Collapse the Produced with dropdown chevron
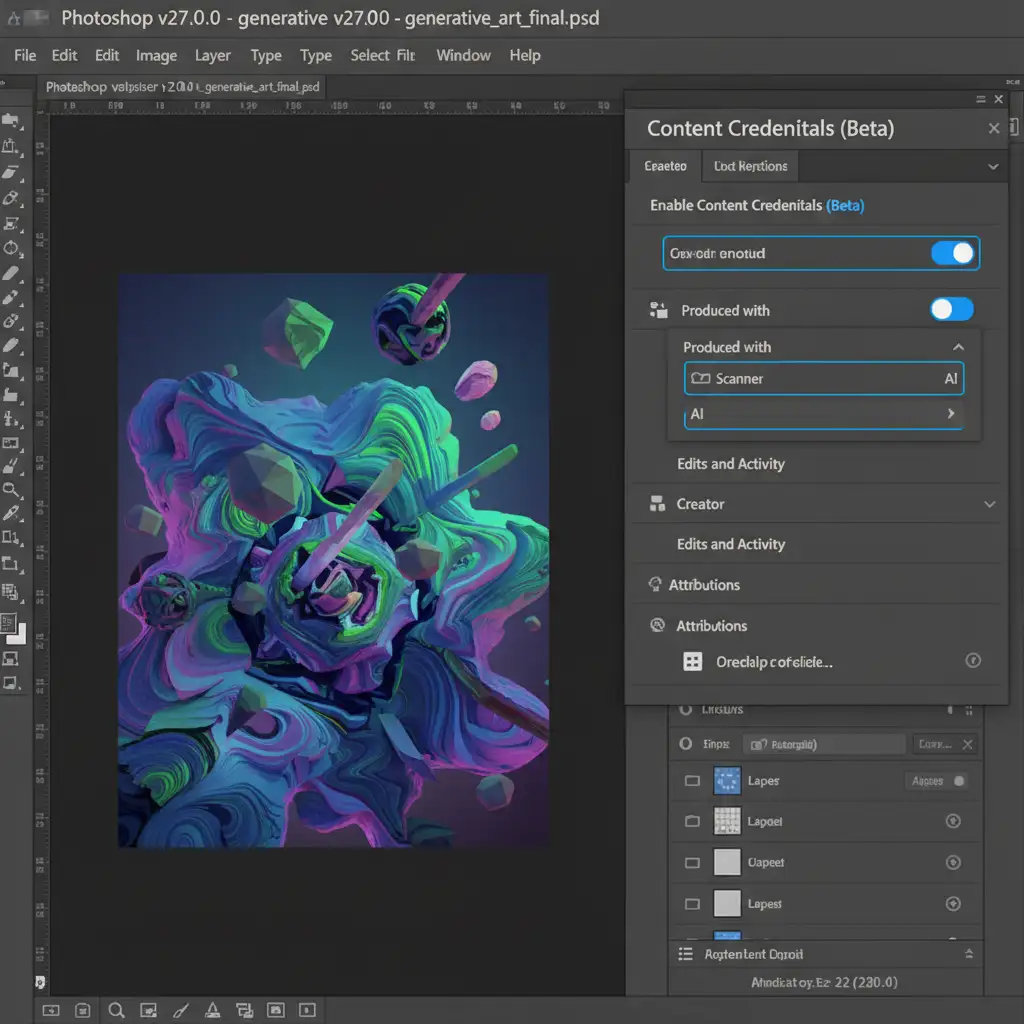 pos(958,347)
